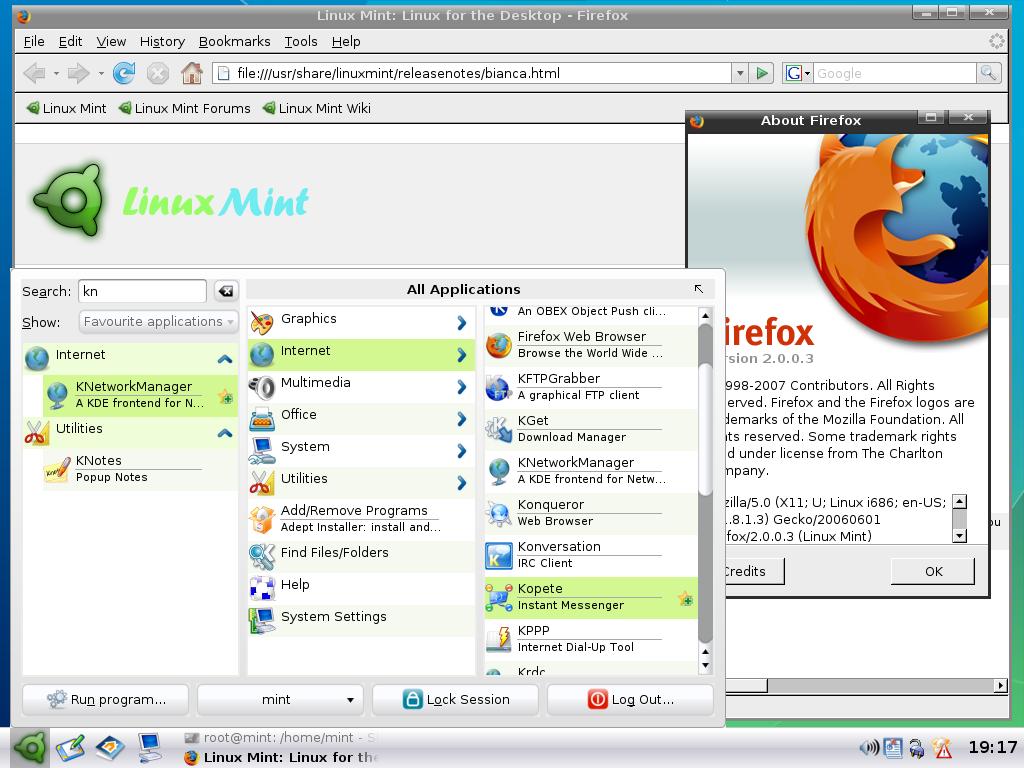Open the Linux Mint Forums bookmark
This screenshot has width=1024, height=768.
185,108
